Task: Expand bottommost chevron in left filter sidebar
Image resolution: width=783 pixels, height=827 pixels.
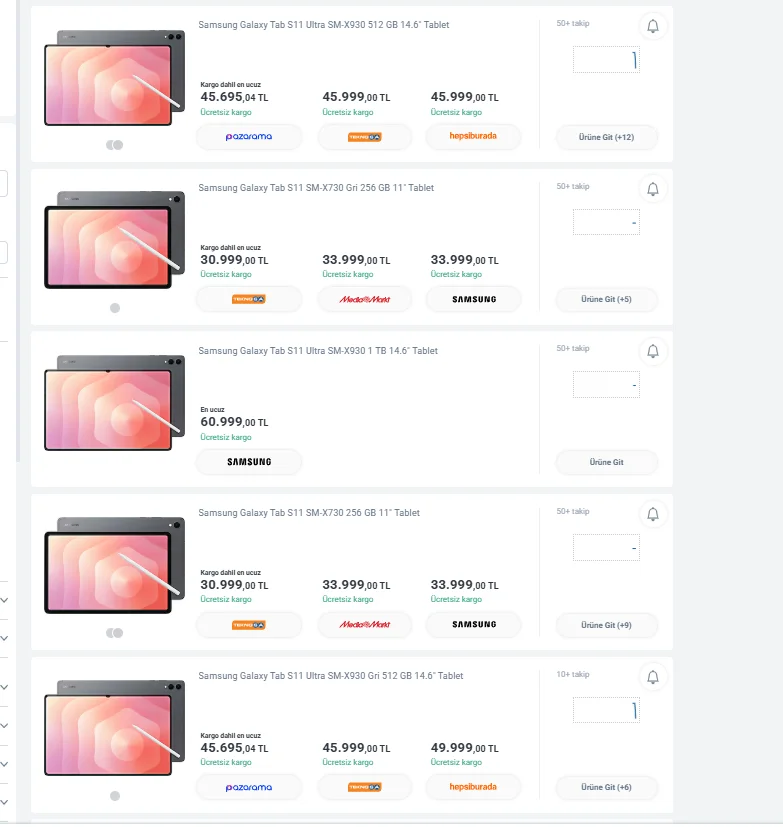Action: [4, 802]
